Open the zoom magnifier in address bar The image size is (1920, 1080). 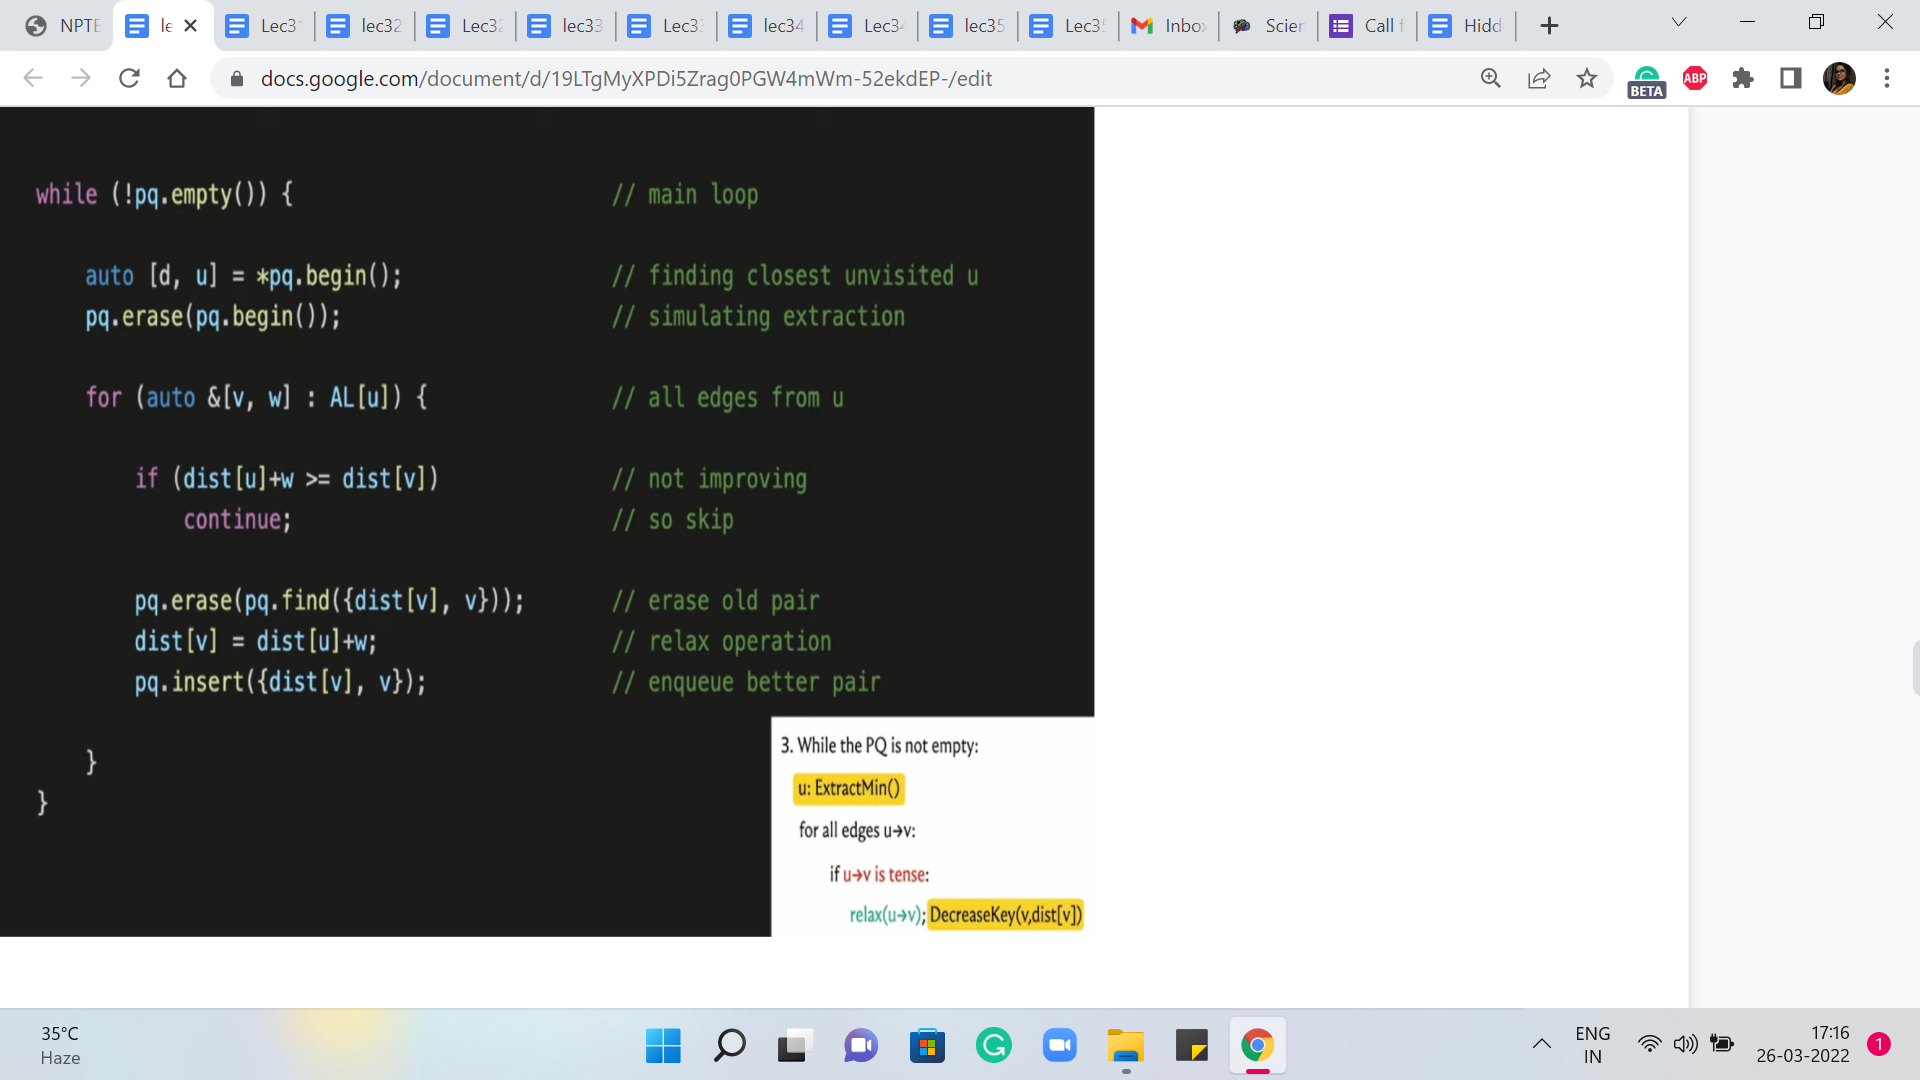point(1490,78)
